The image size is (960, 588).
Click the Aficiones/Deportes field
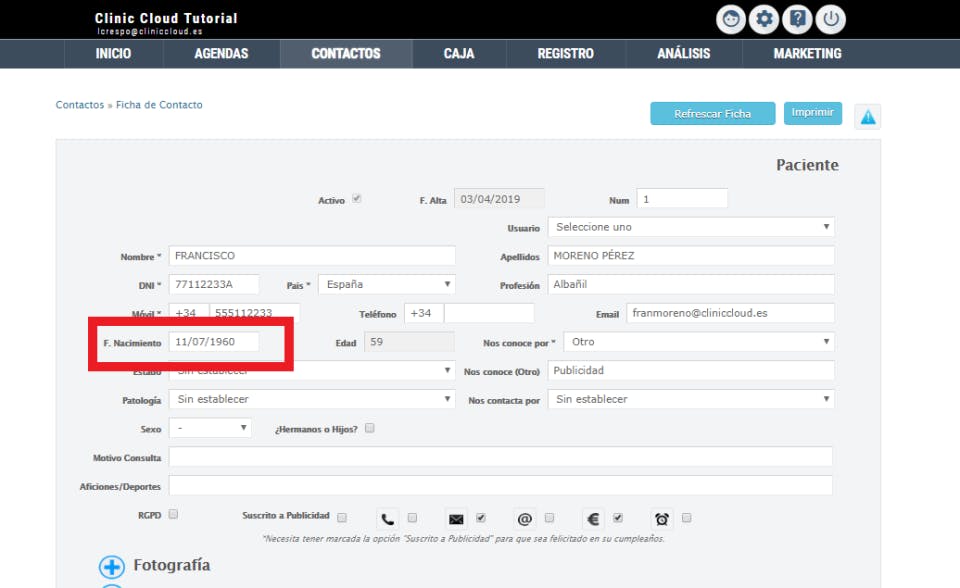pyautogui.click(x=501, y=485)
